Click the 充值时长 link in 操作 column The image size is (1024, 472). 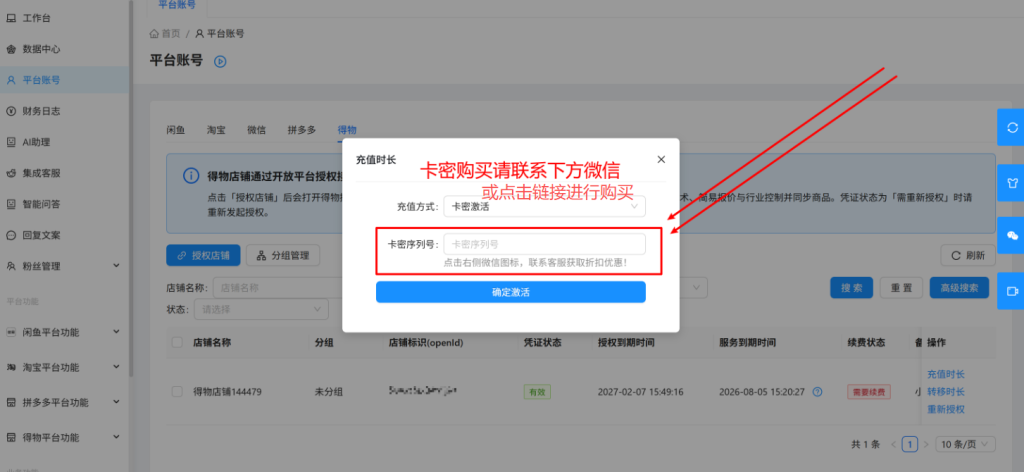(x=946, y=375)
